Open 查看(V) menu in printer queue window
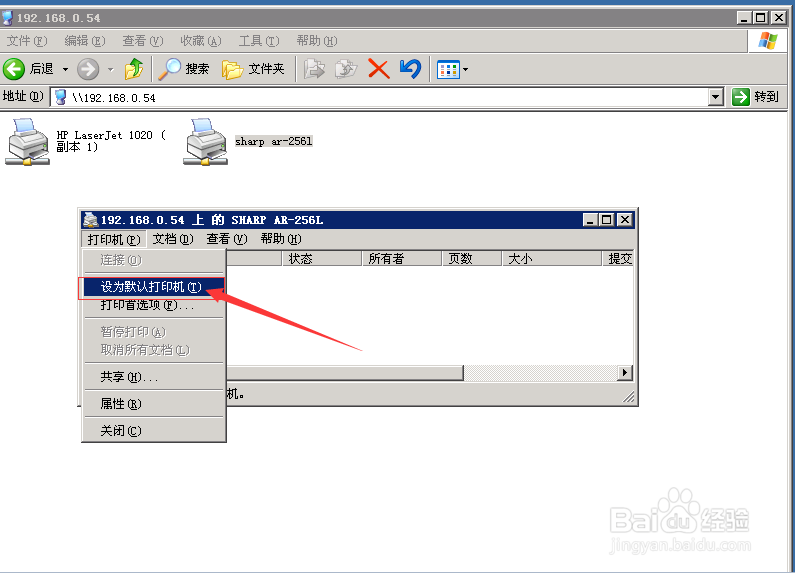 (x=227, y=239)
